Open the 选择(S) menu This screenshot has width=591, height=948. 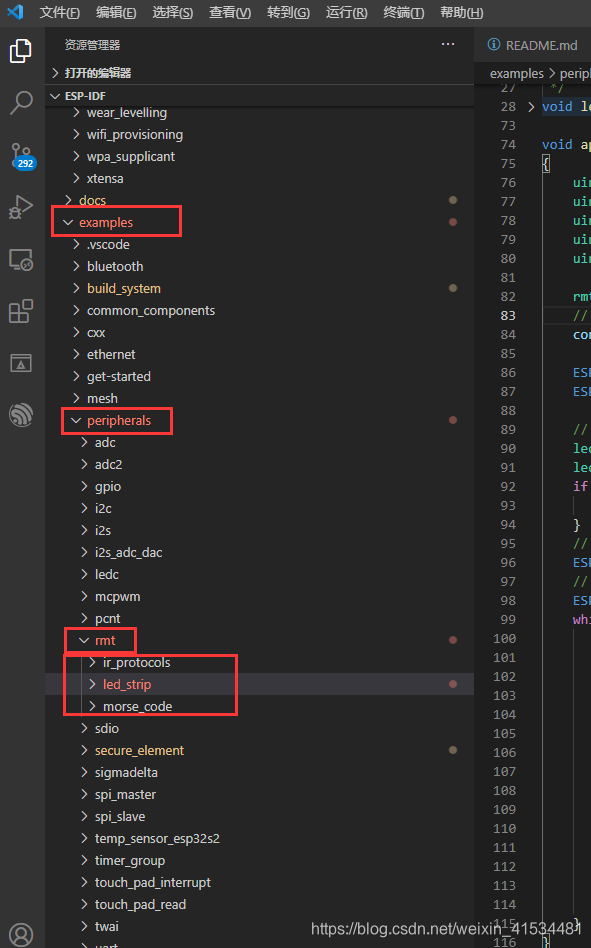point(173,12)
